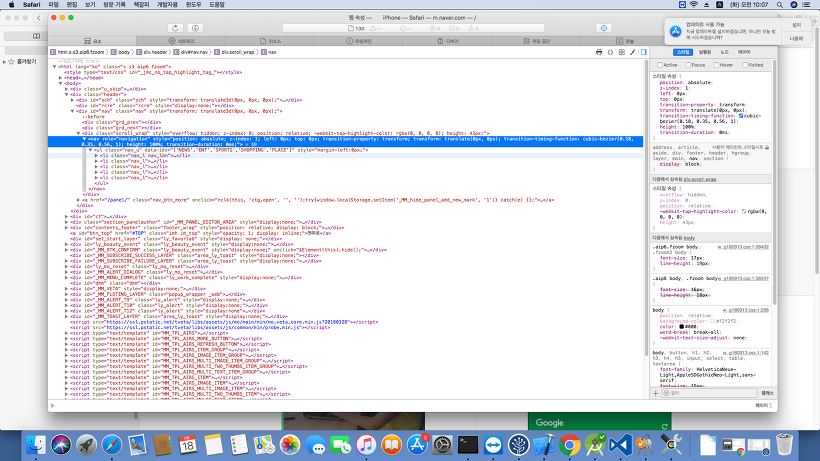The image size is (820, 461).
Task: Launch Siri from the Dock
Action: click(x=61, y=445)
